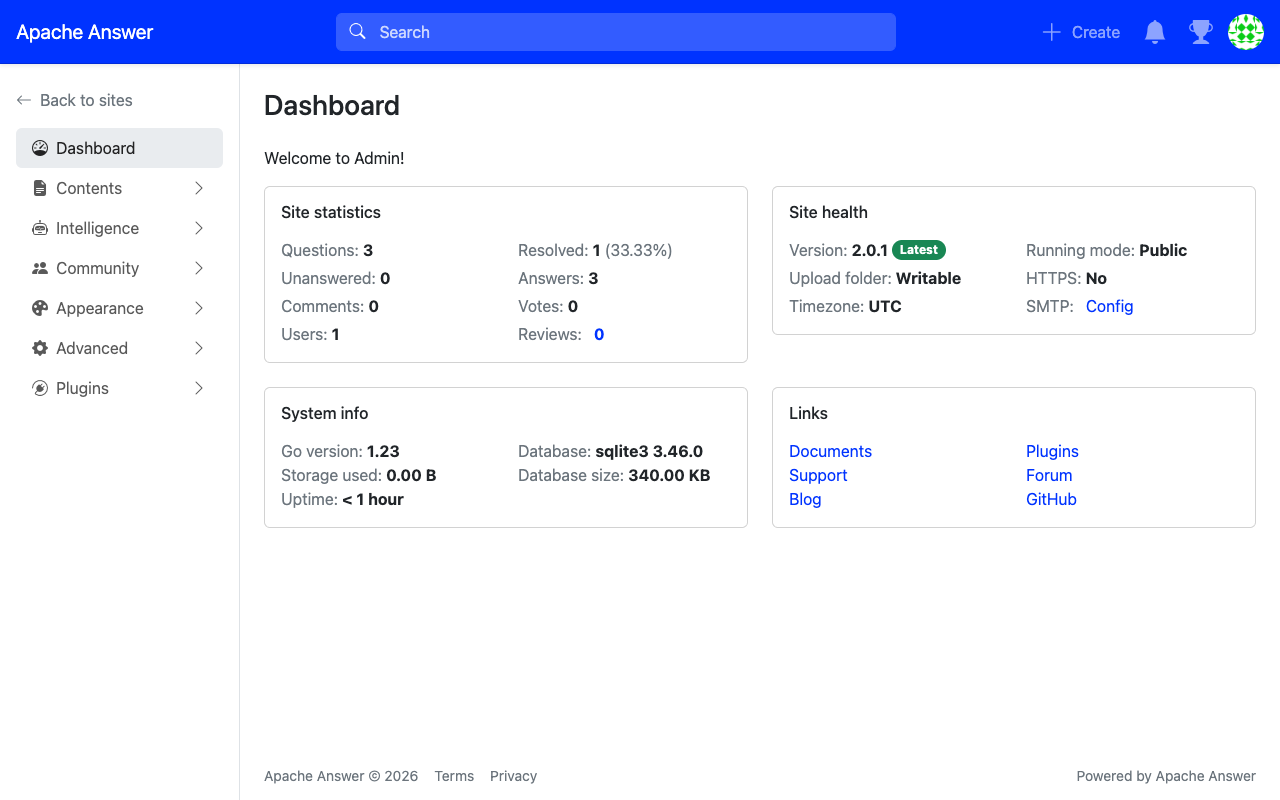Click 'Powered by Apache Answer' footer text

1166,776
